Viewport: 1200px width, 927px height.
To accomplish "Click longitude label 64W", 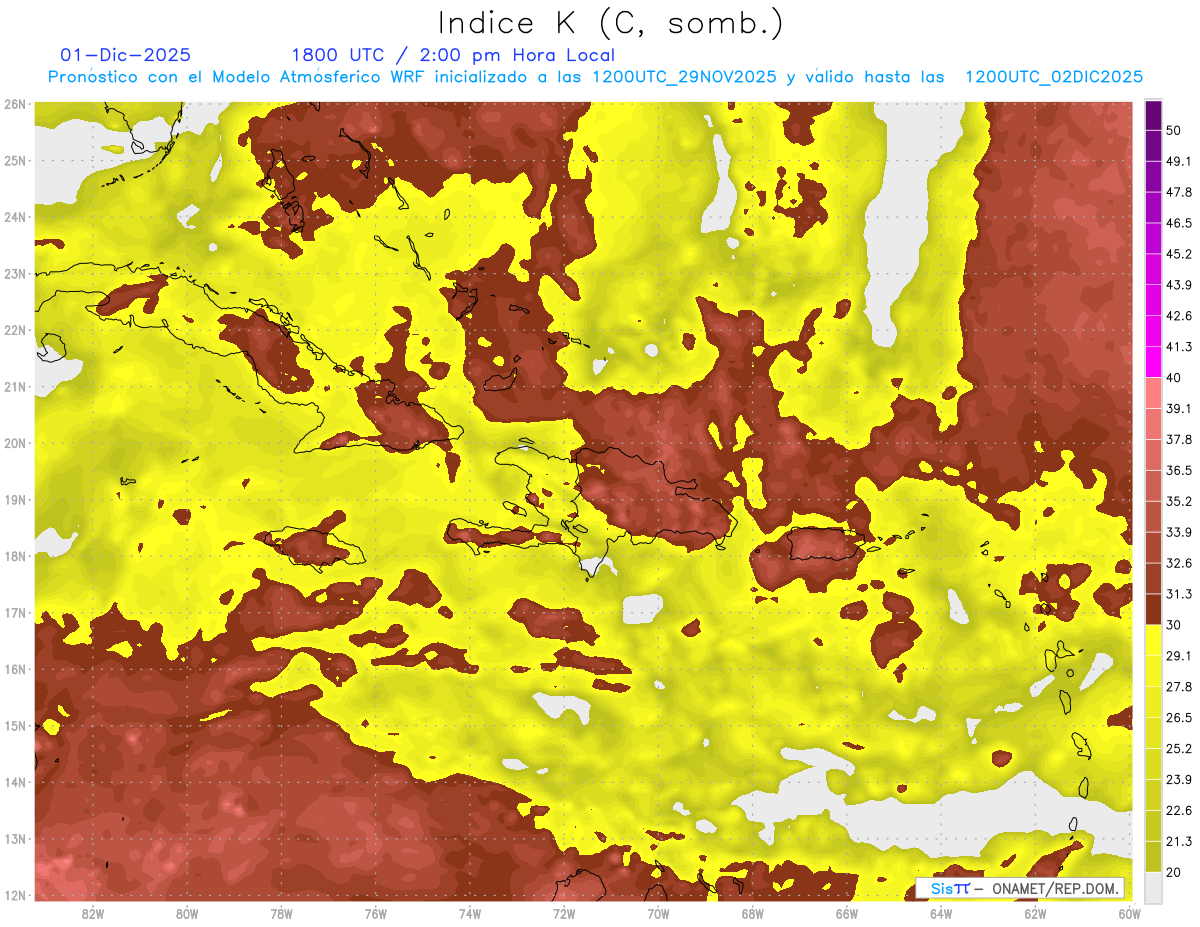I will tap(940, 913).
